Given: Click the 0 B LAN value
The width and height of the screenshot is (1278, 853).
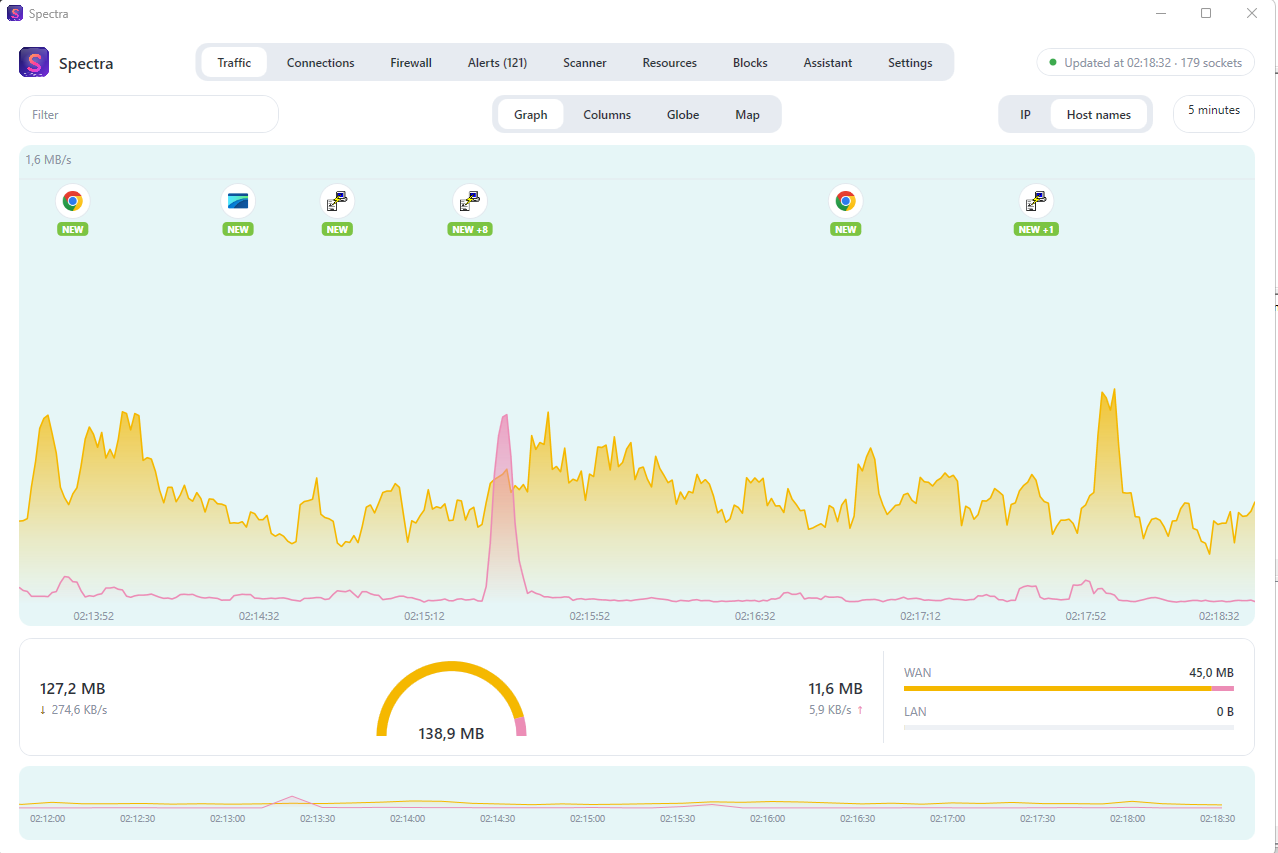Looking at the screenshot, I should (x=1225, y=712).
